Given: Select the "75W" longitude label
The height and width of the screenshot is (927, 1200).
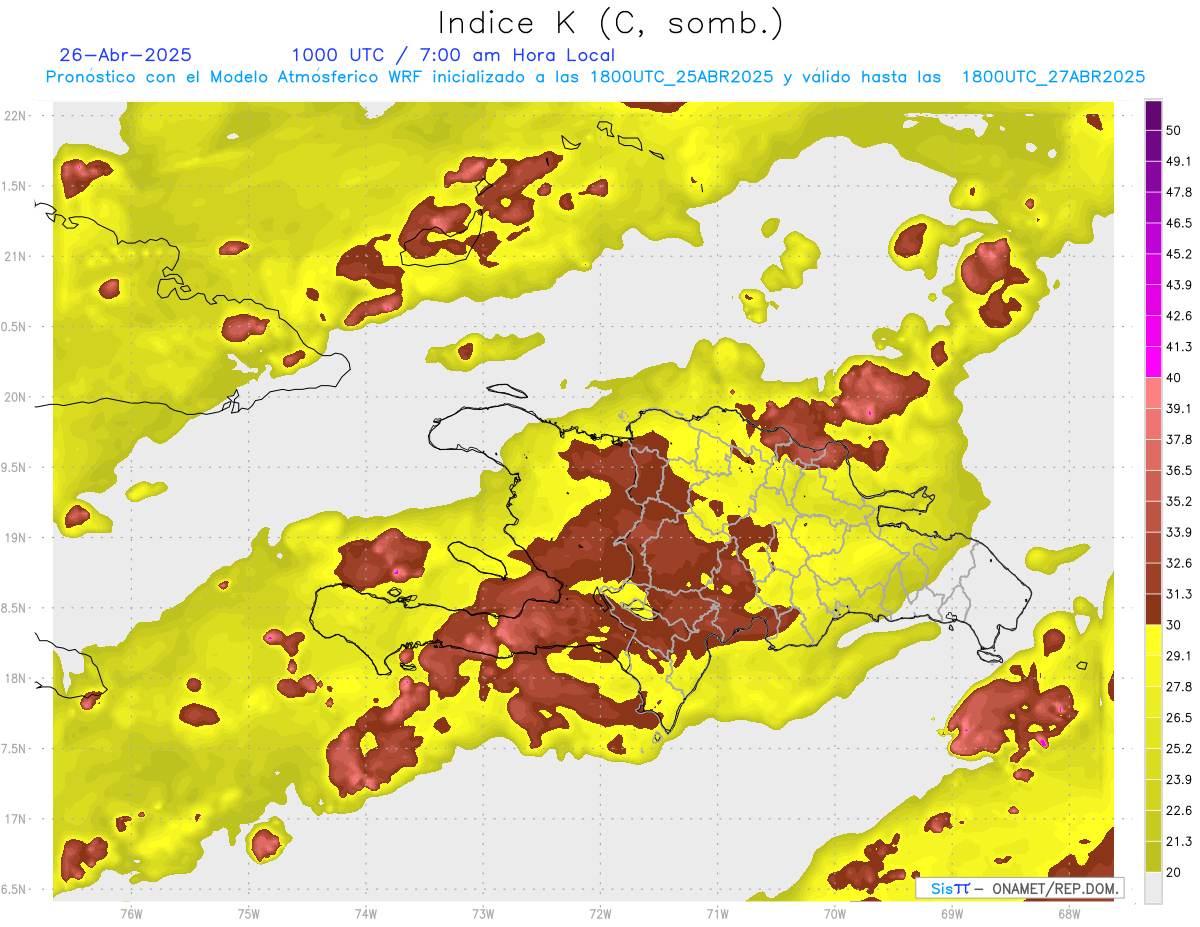Looking at the screenshot, I should coord(248,913).
